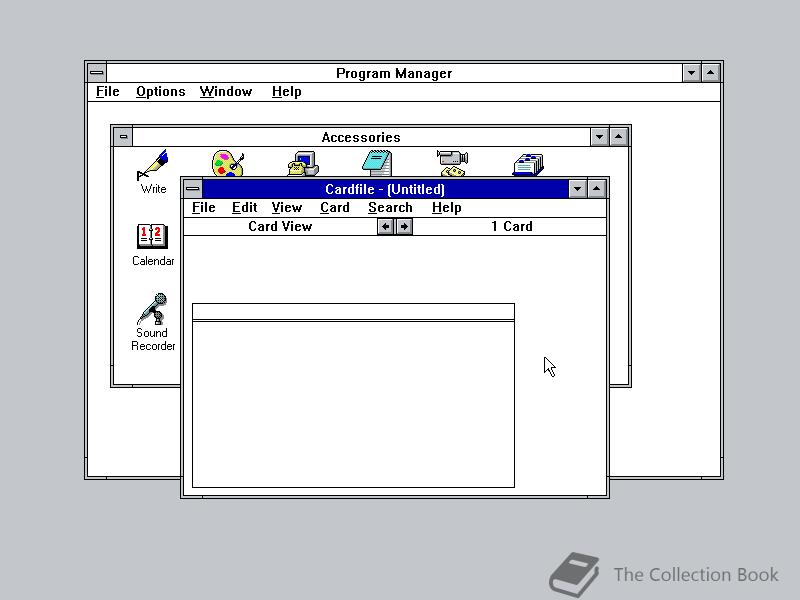Open Cardfile File menu
The image size is (800, 600).
tap(204, 208)
